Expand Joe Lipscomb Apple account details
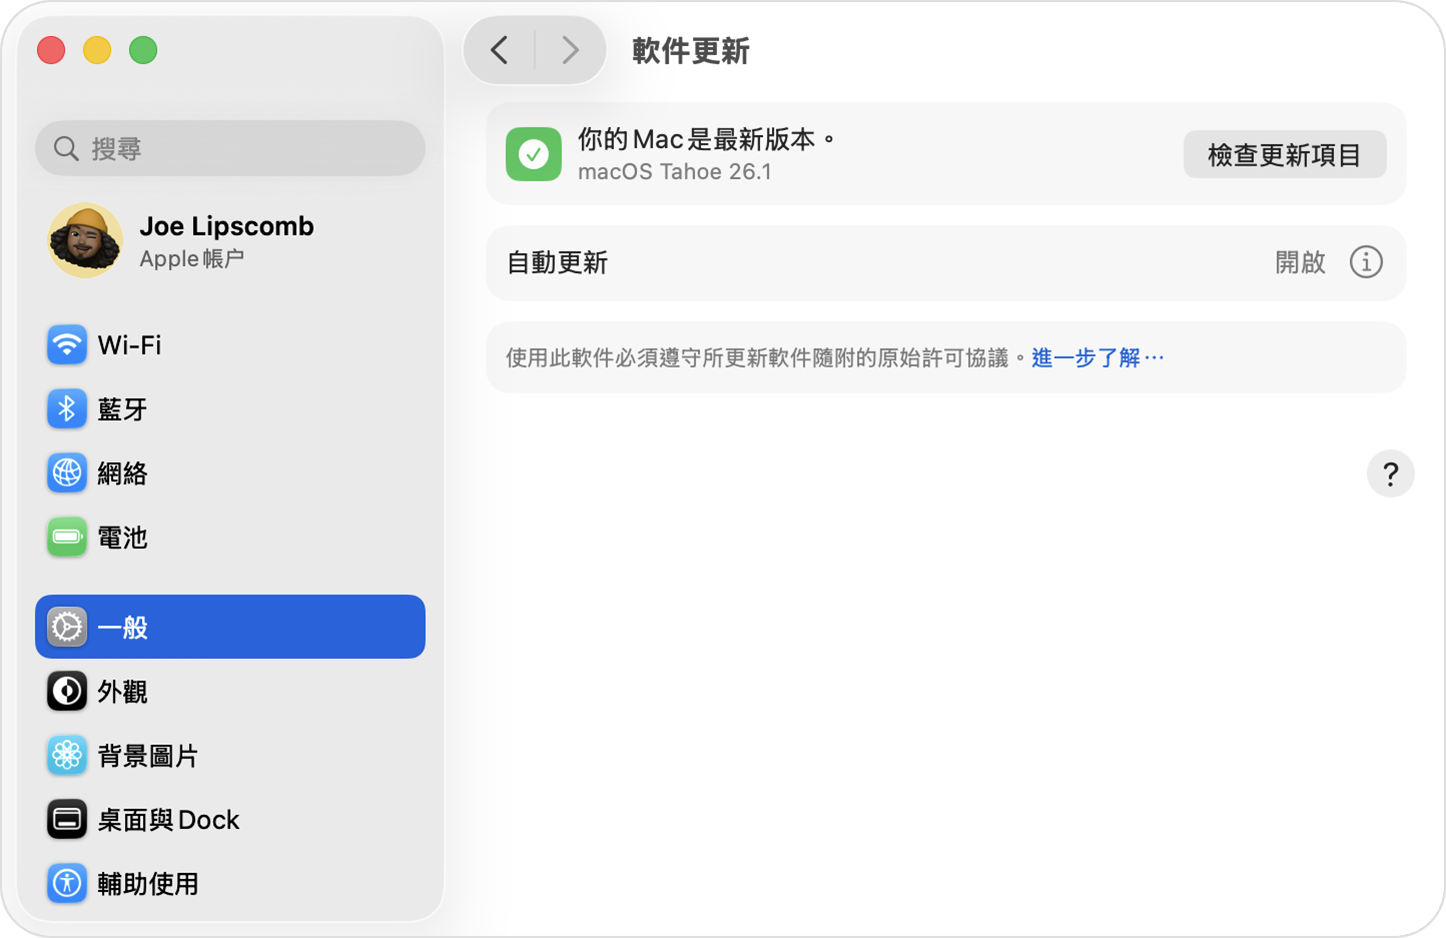 coord(225,240)
